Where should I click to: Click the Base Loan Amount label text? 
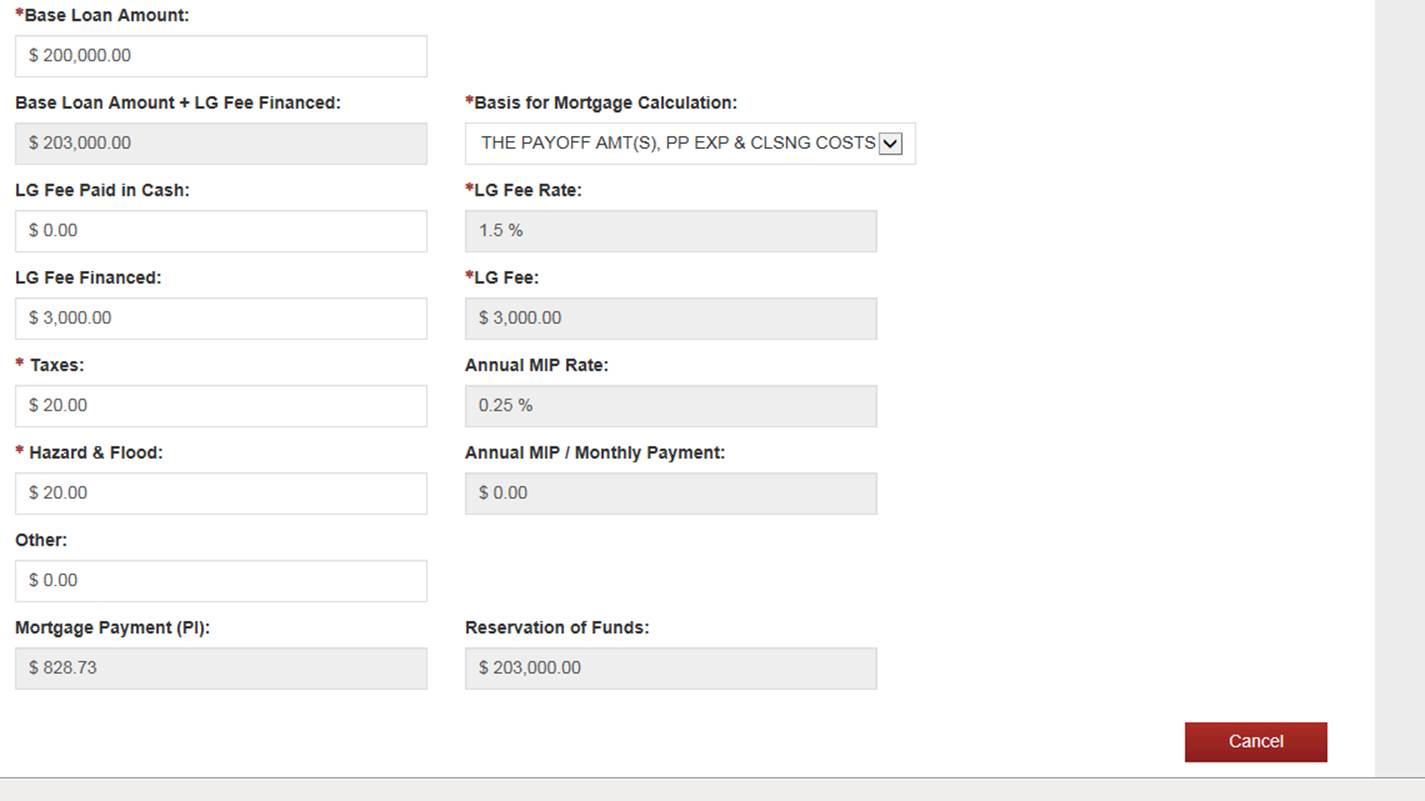click(106, 16)
